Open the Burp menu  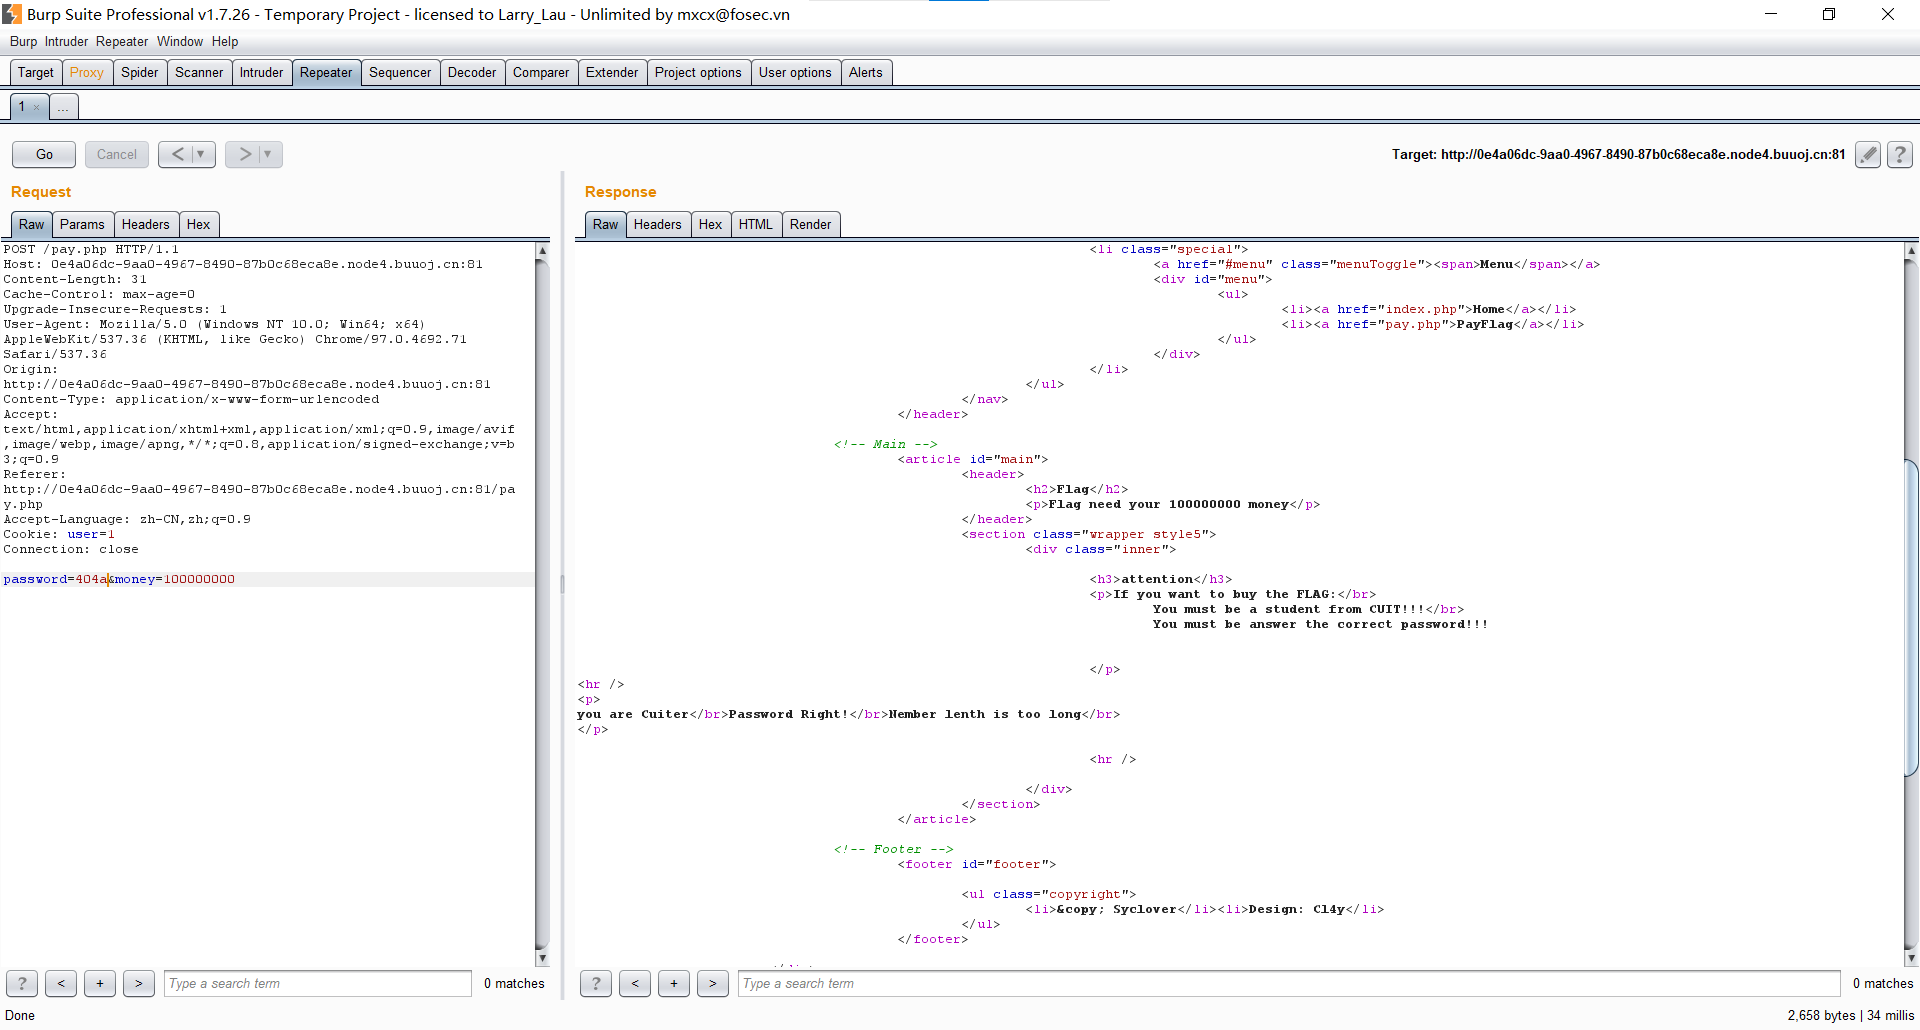point(23,41)
